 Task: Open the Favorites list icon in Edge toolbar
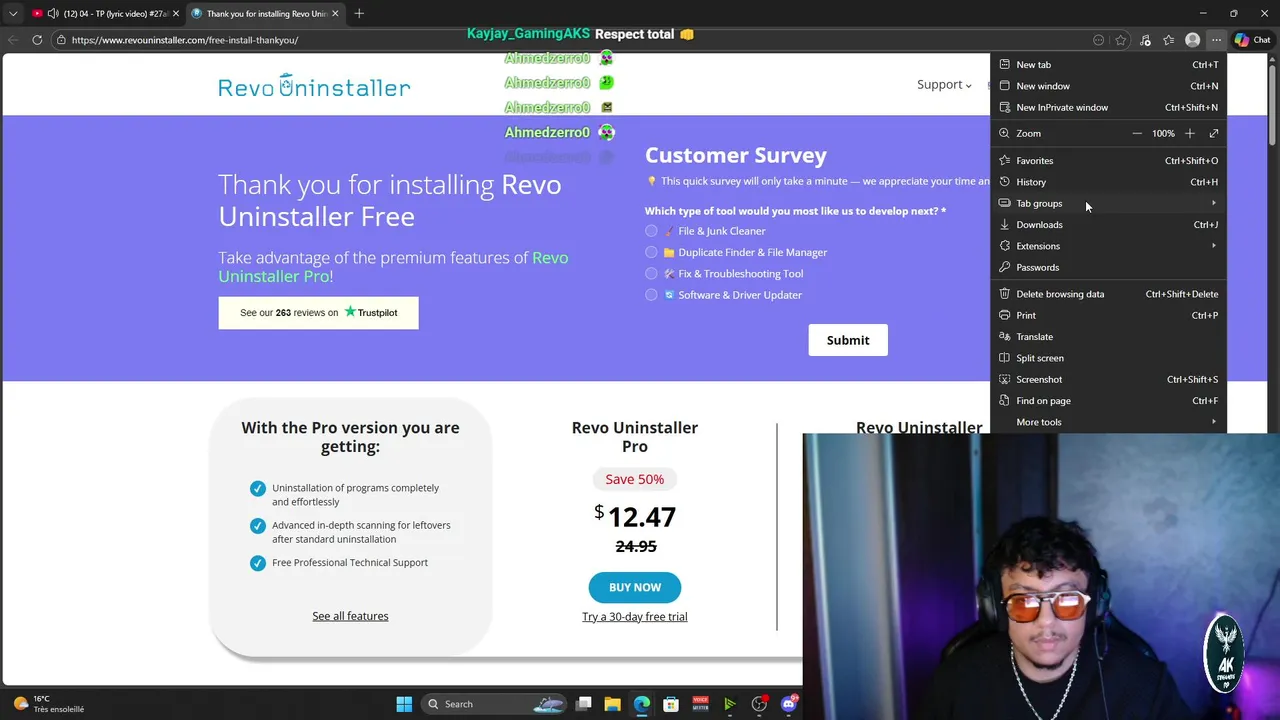[x=1168, y=40]
